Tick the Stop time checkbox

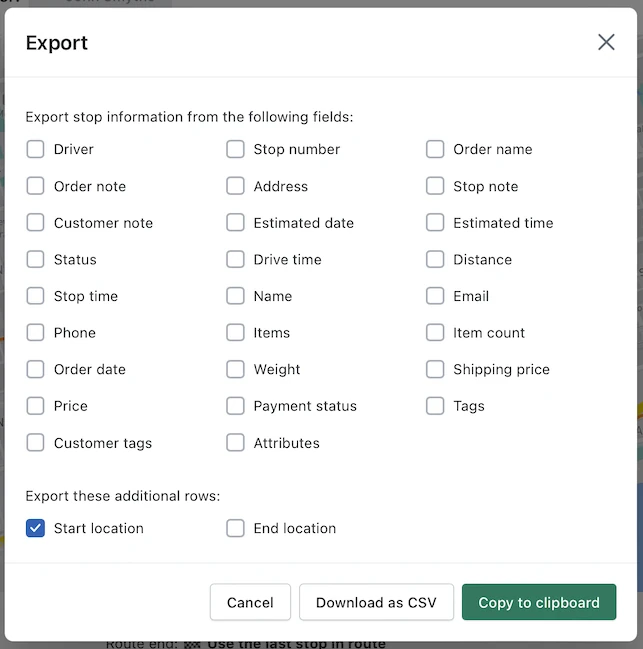(35, 296)
